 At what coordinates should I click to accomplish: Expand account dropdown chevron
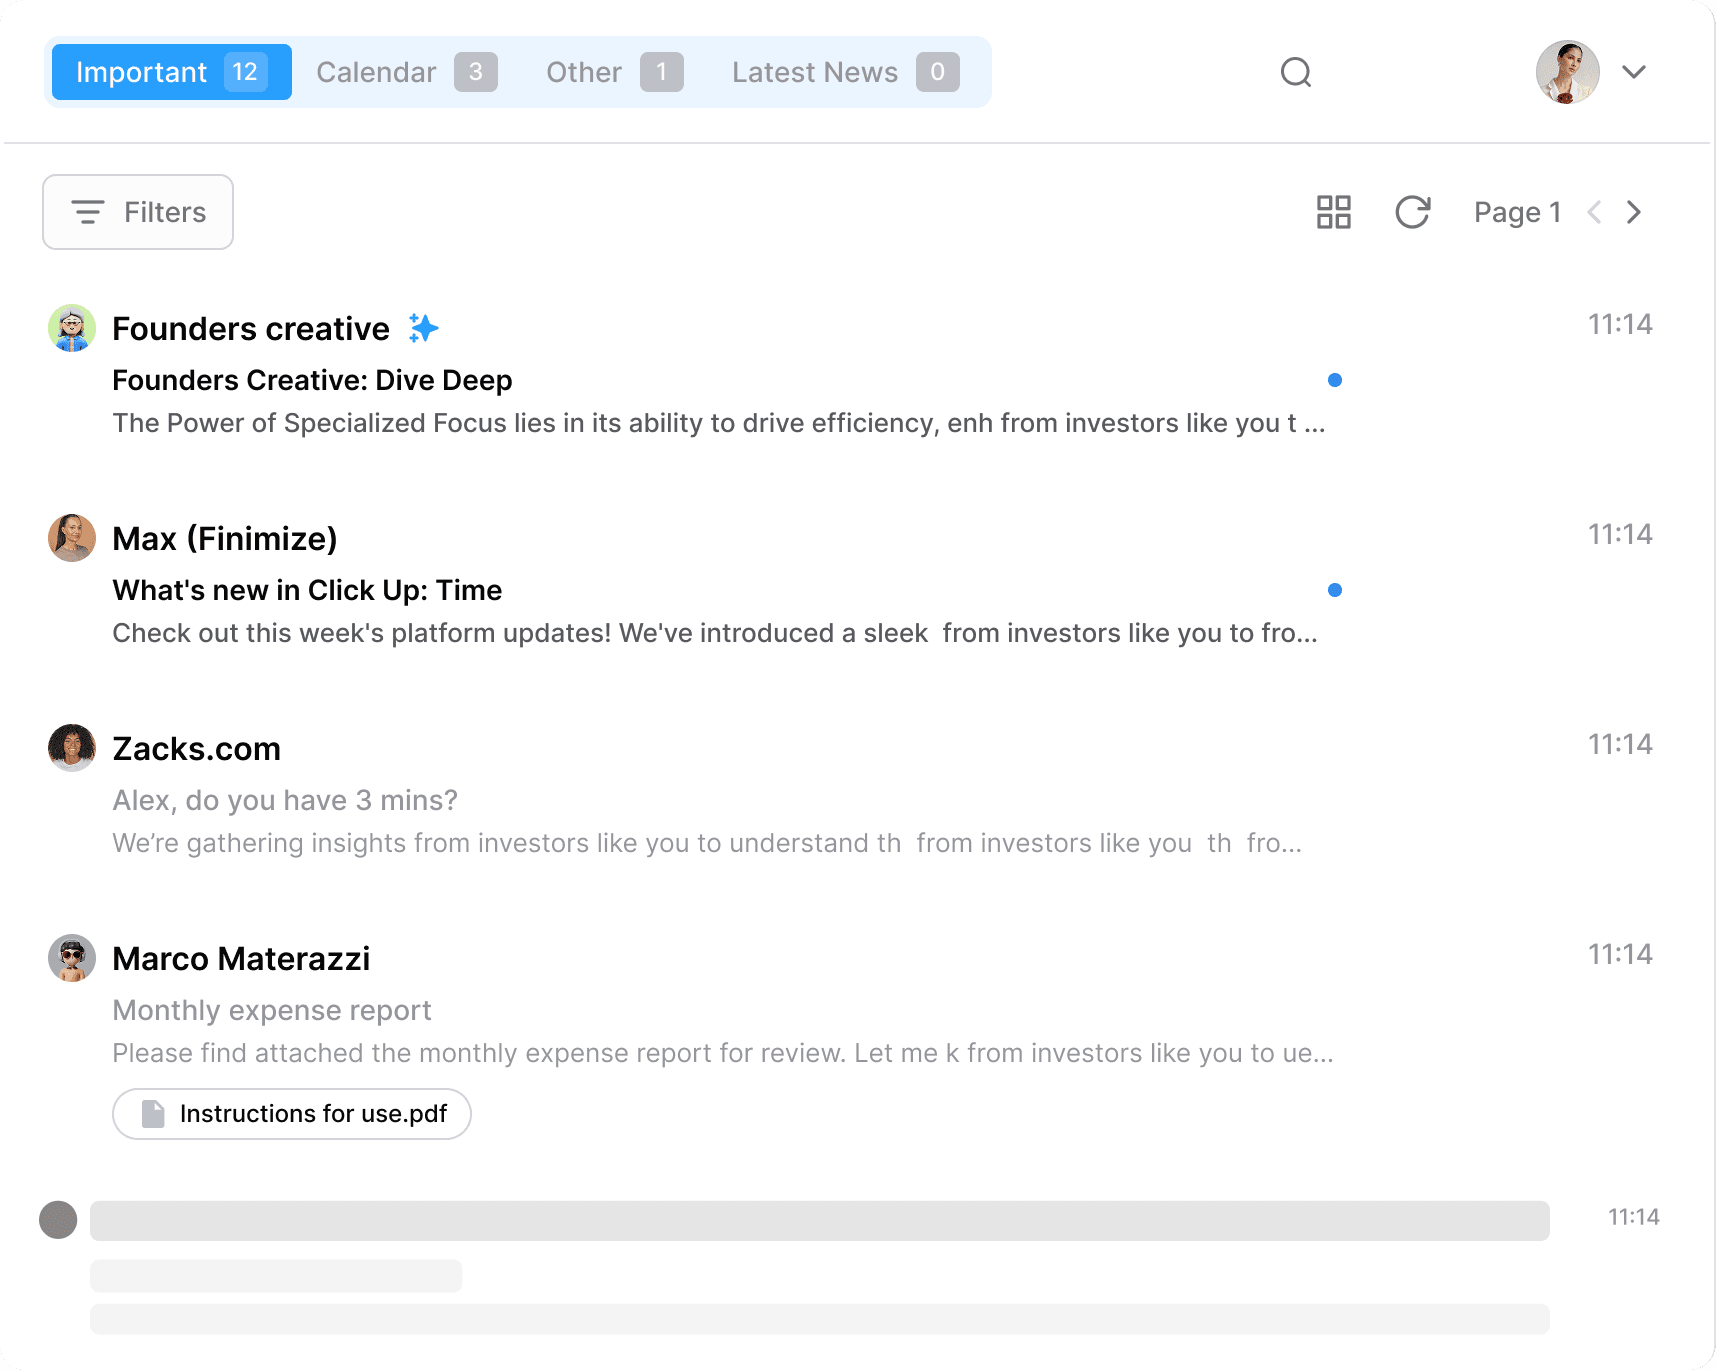pyautogui.click(x=1634, y=72)
